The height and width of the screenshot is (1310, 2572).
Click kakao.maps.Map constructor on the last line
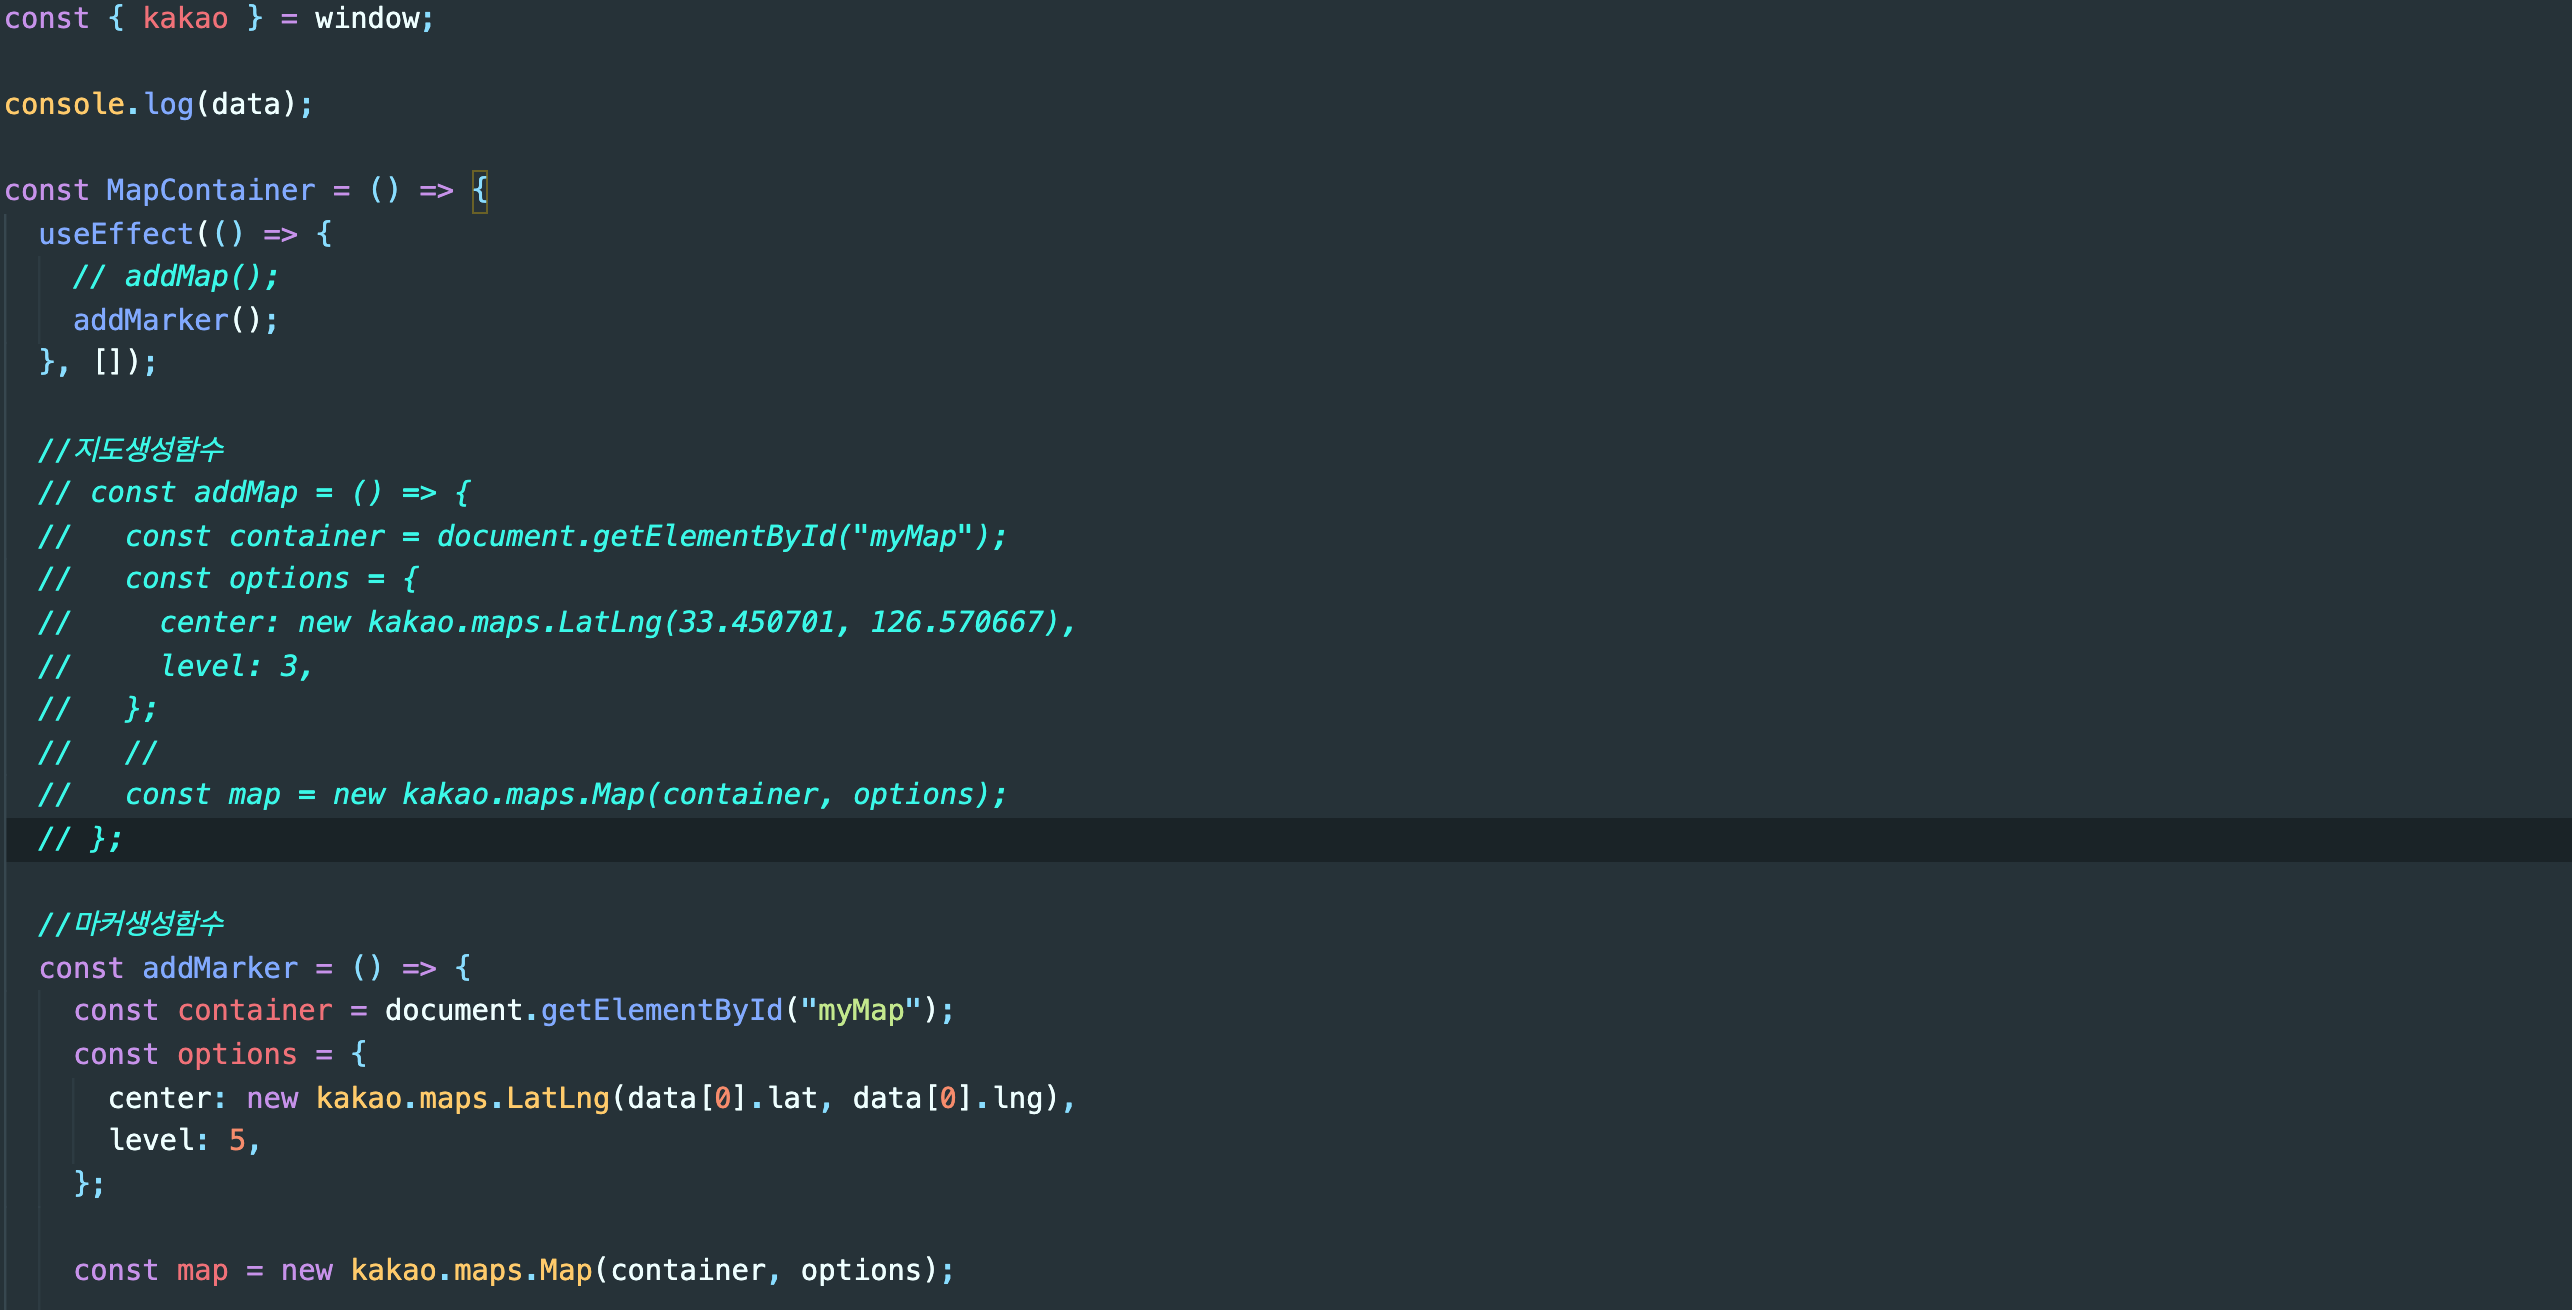[x=470, y=1270]
